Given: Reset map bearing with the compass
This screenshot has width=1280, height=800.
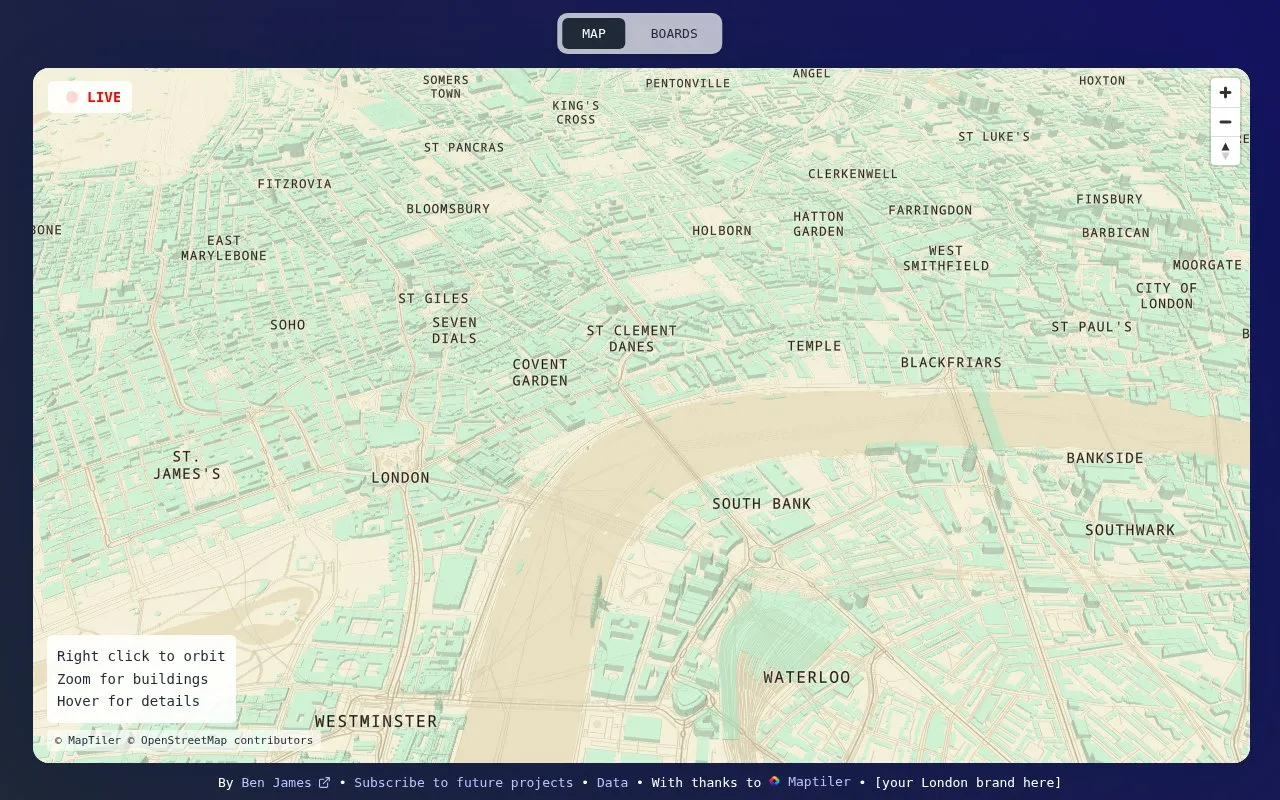Looking at the screenshot, I should (1225, 151).
